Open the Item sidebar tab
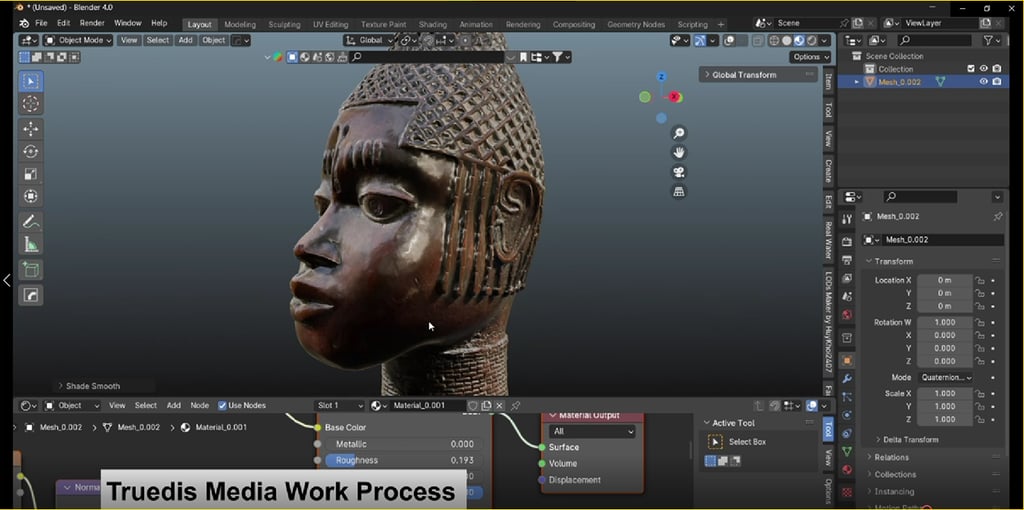Image resolution: width=1024 pixels, height=510 pixels. 828,81
